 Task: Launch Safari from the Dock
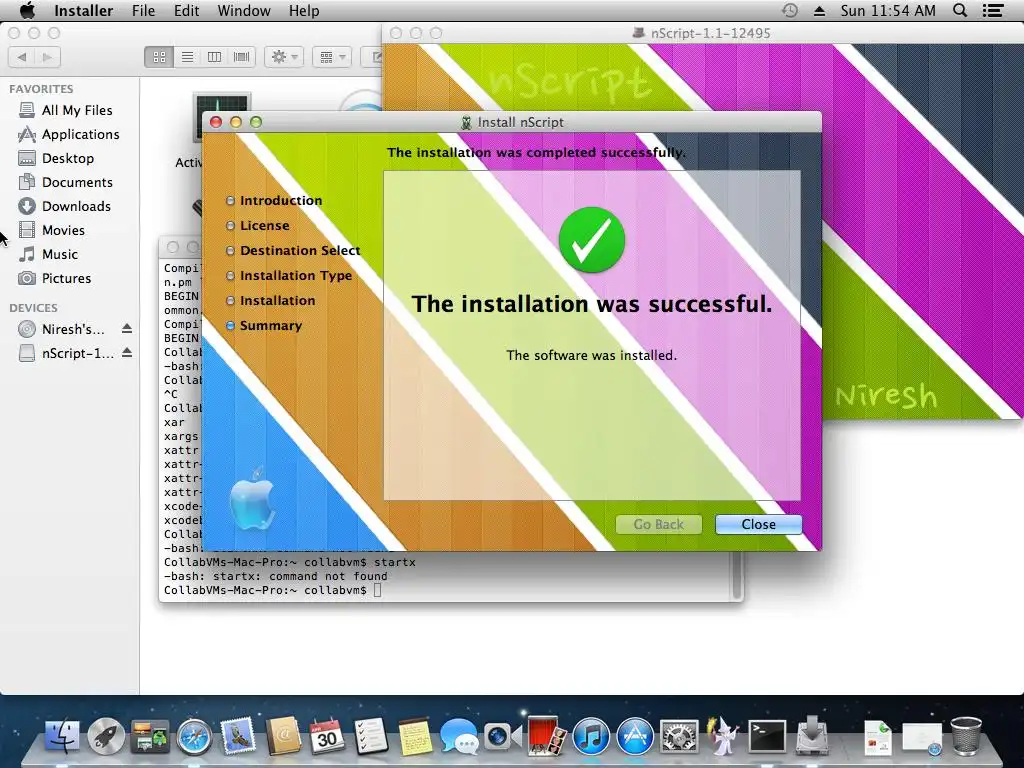(x=194, y=737)
